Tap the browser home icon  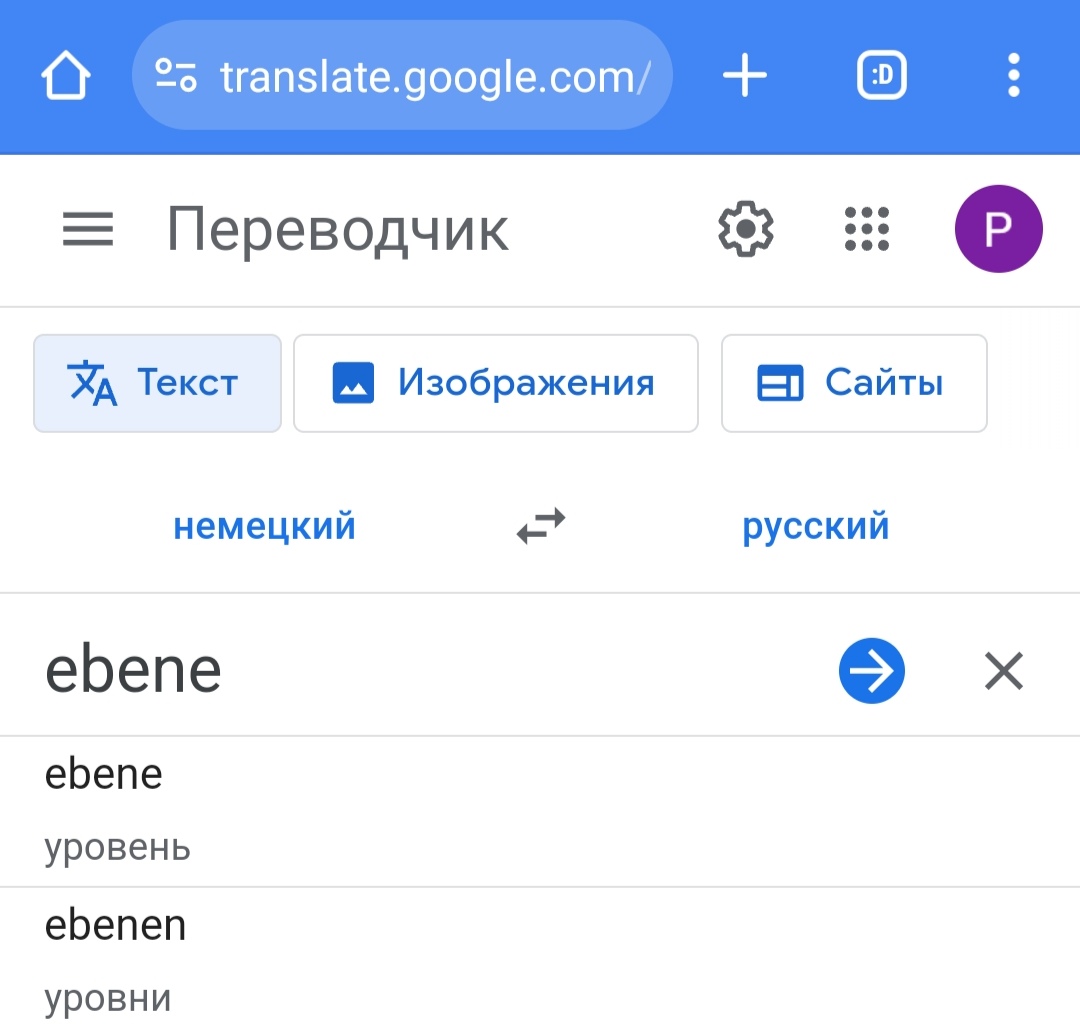pos(66,77)
